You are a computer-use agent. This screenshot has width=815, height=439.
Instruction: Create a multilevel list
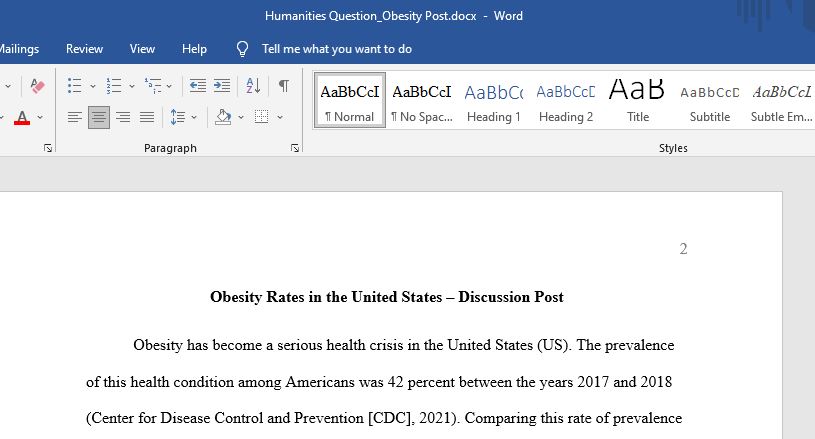[153, 86]
